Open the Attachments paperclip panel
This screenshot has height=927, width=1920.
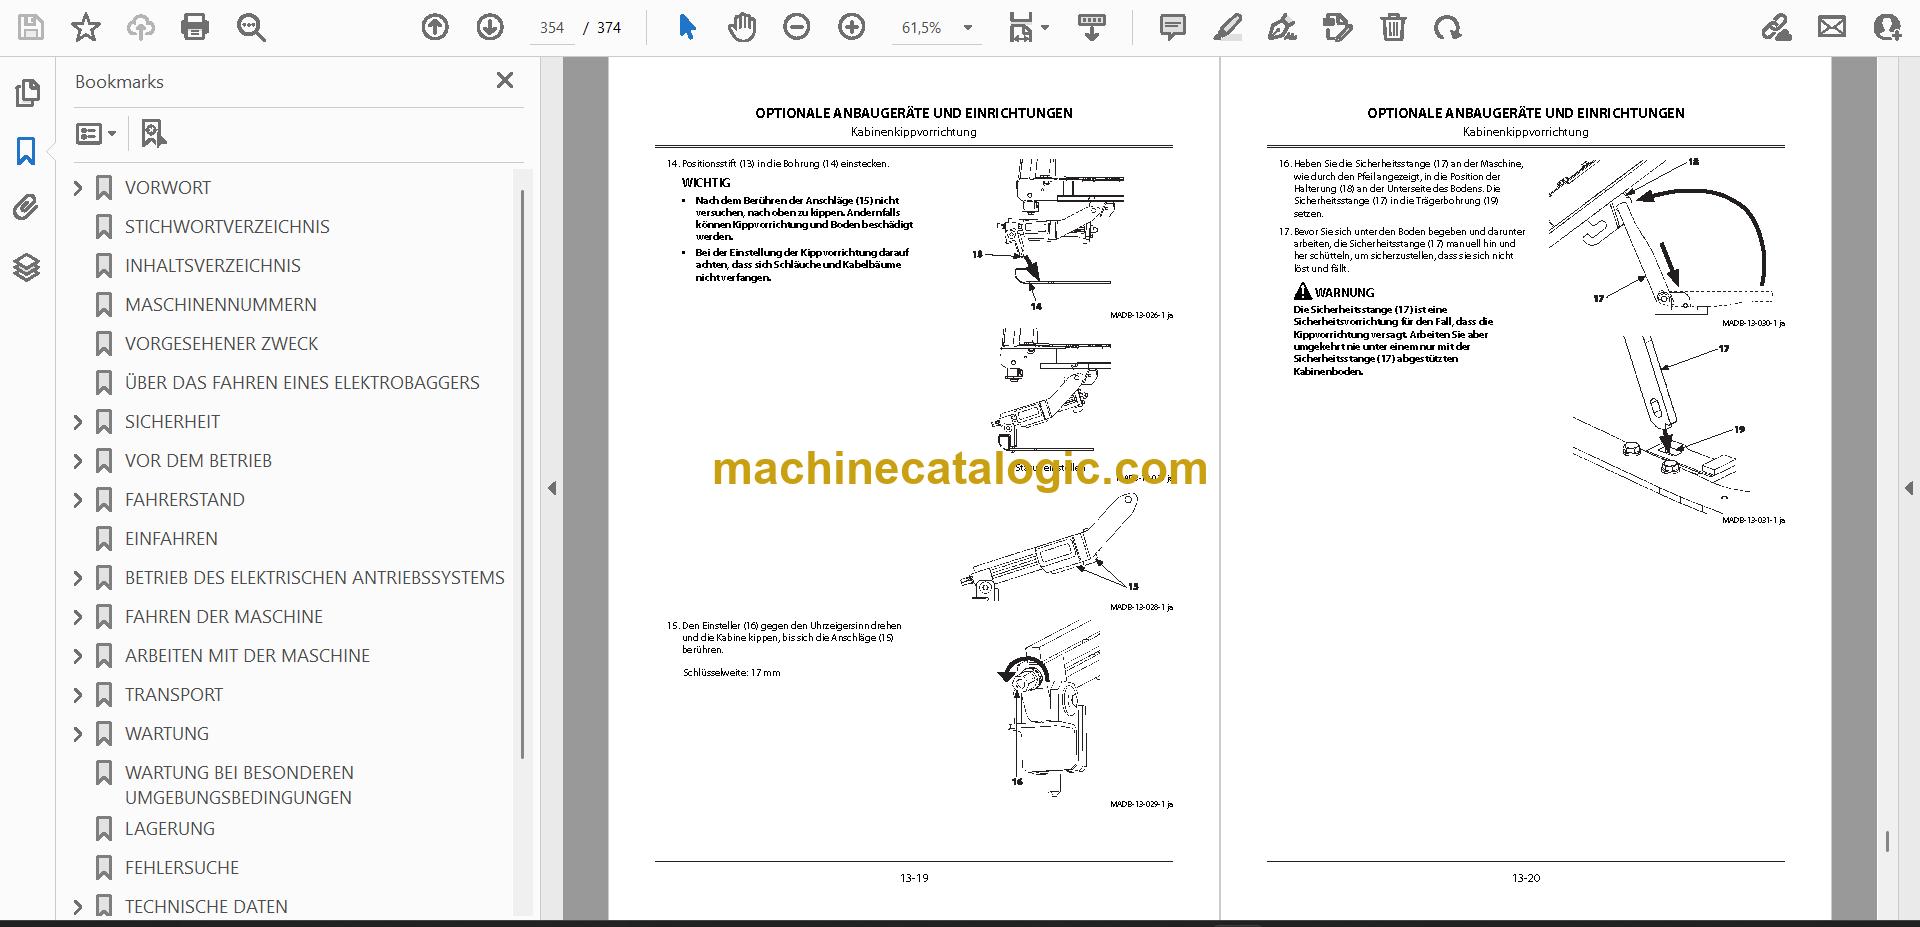tap(26, 208)
